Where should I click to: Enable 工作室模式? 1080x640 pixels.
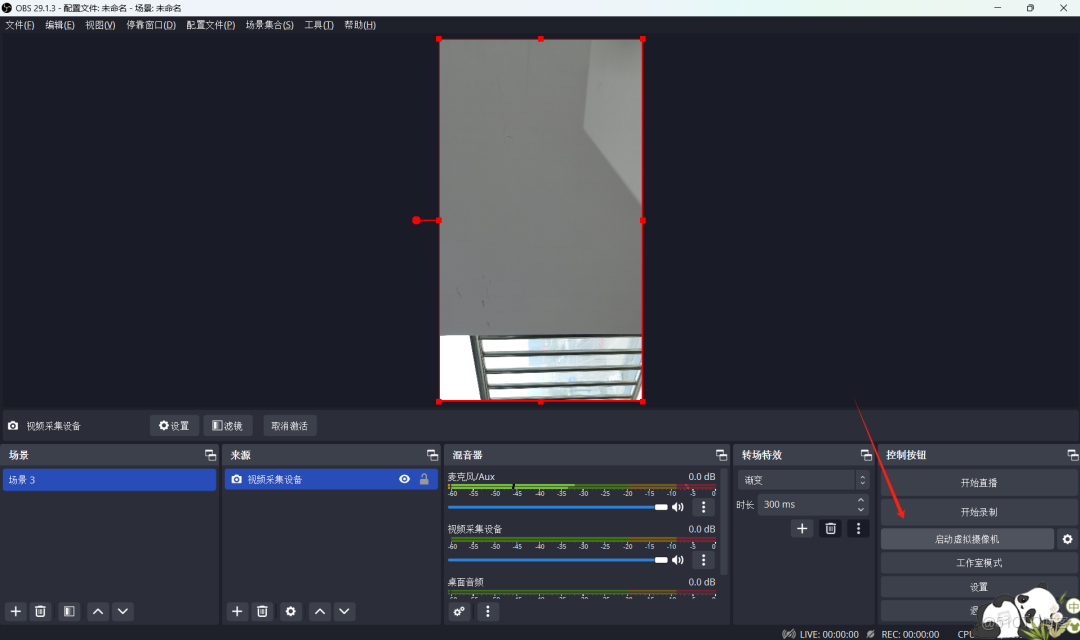coord(978,562)
